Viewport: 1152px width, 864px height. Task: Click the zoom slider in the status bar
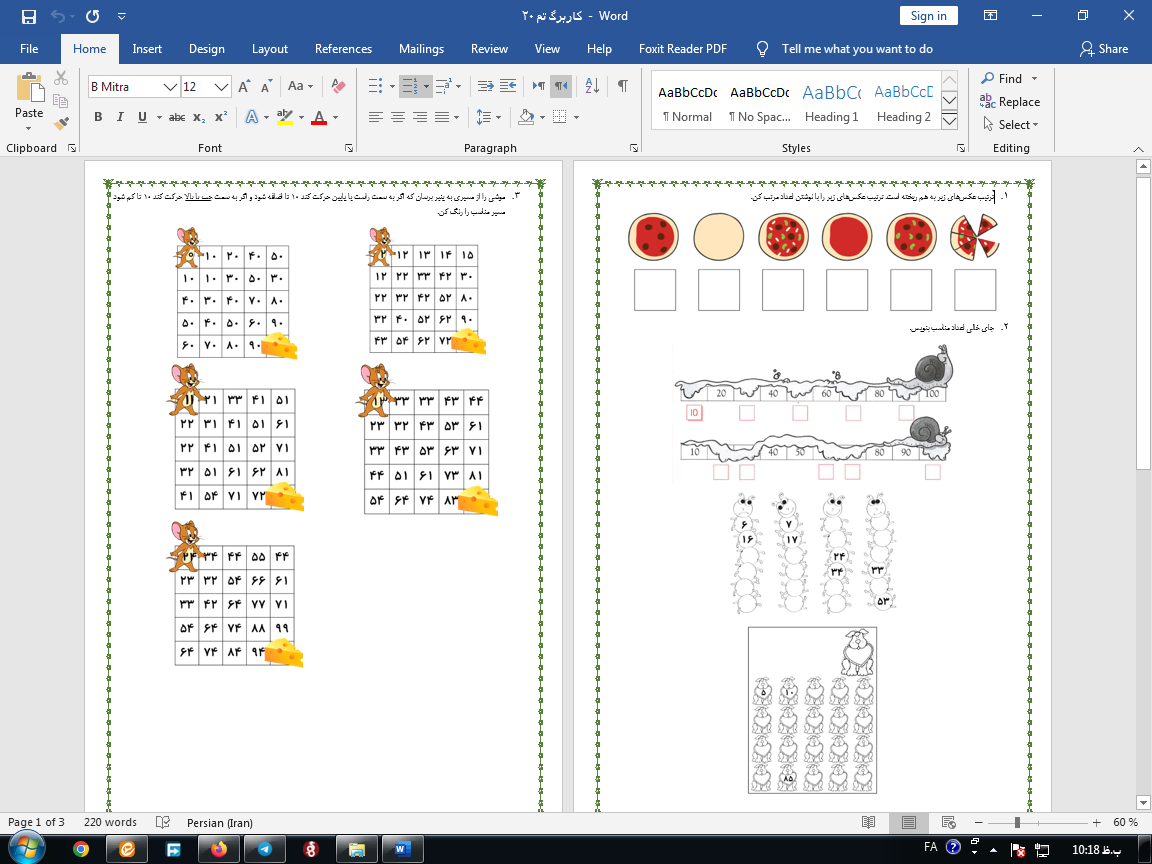pyautogui.click(x=1017, y=822)
